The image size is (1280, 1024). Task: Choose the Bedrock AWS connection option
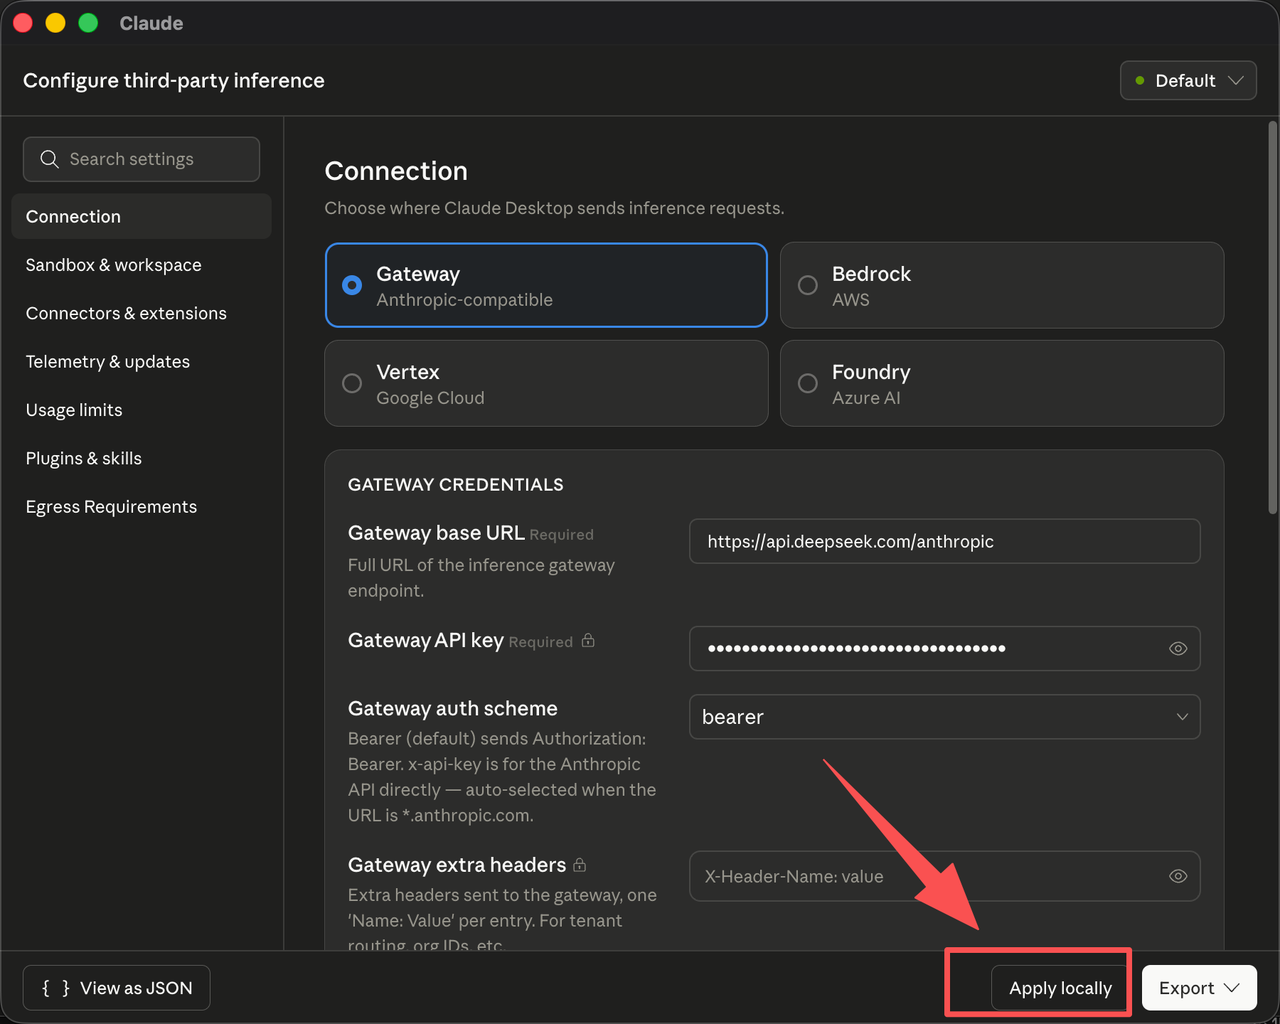1002,285
